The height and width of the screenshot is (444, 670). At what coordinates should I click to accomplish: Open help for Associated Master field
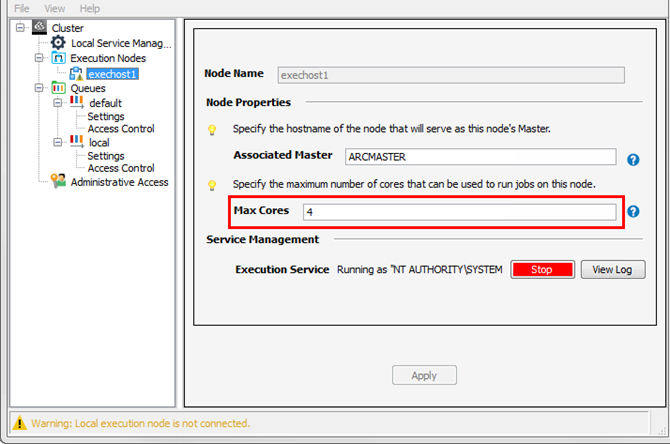pos(633,160)
